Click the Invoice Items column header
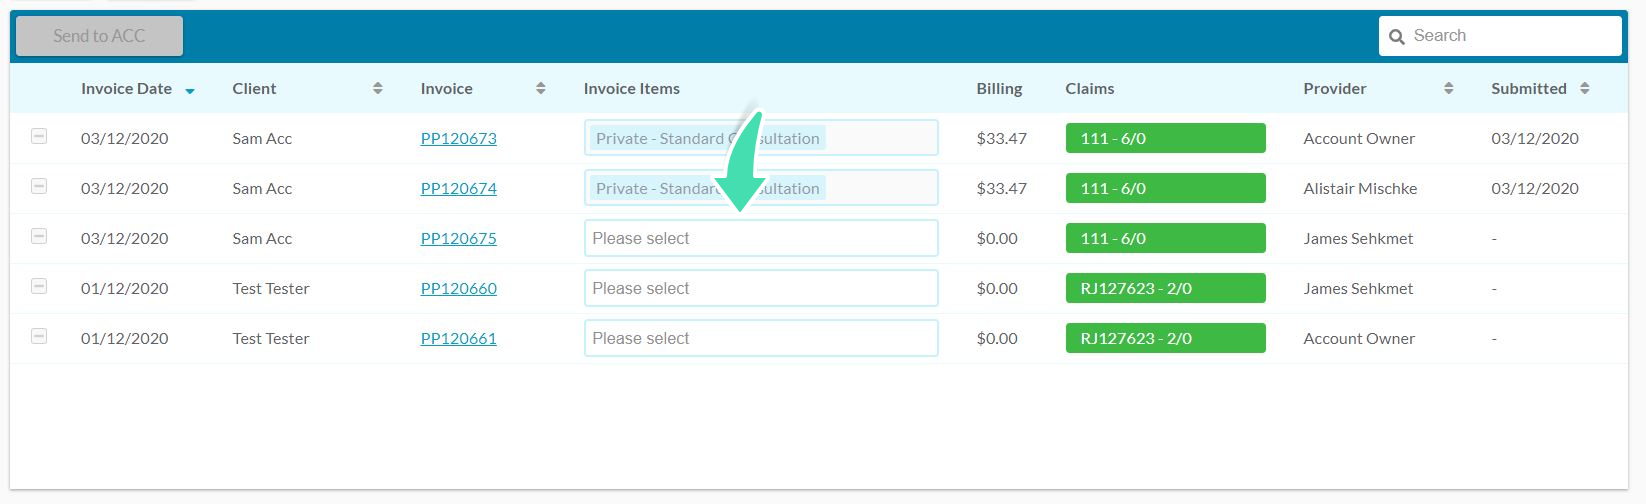The height and width of the screenshot is (504, 1646). tap(631, 88)
